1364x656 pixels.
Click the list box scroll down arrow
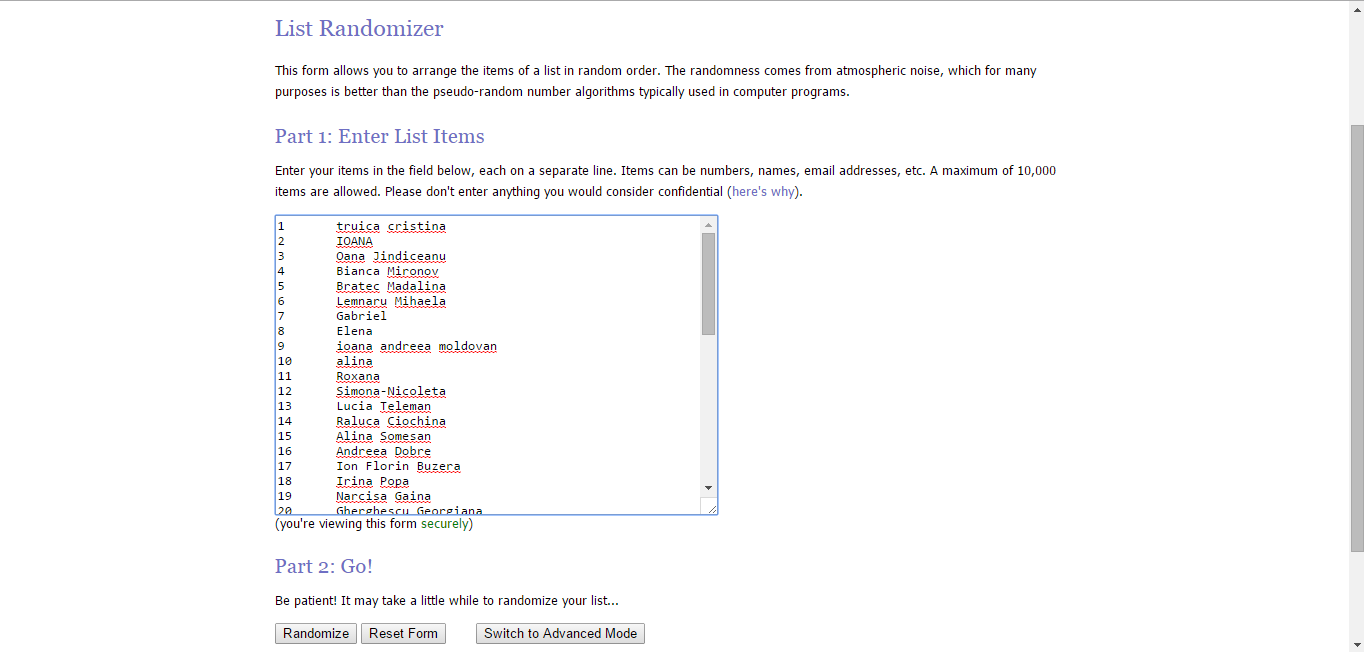point(708,487)
